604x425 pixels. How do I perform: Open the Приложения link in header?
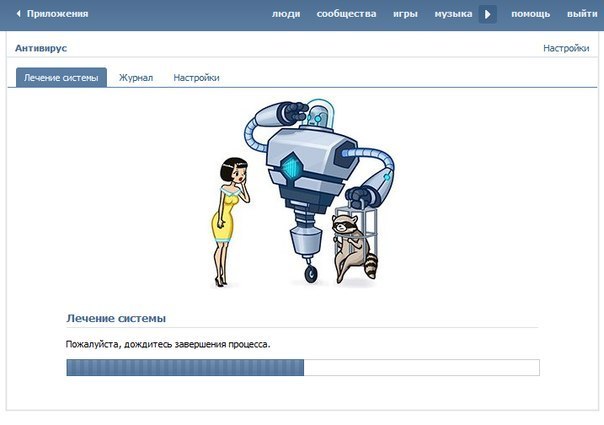click(x=57, y=14)
